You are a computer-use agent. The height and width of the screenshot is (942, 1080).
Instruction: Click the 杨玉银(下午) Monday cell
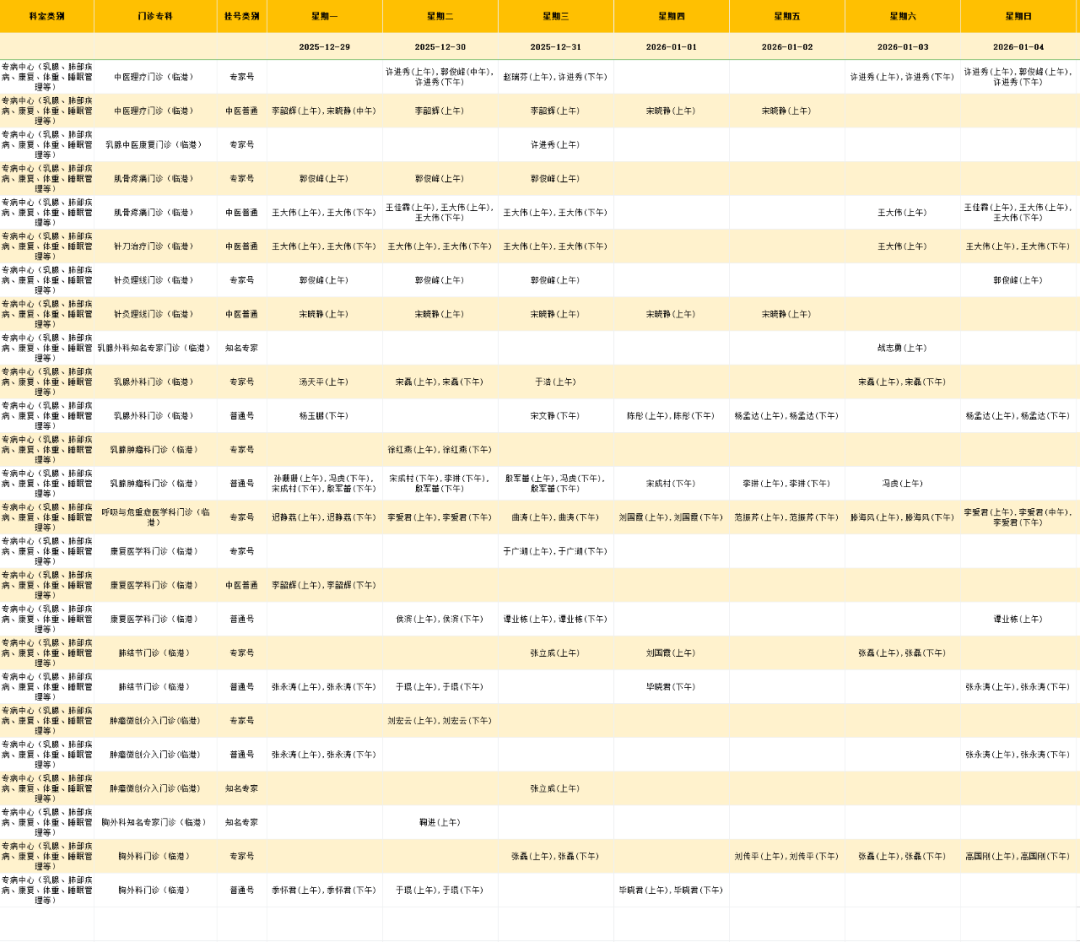pyautogui.click(x=324, y=416)
